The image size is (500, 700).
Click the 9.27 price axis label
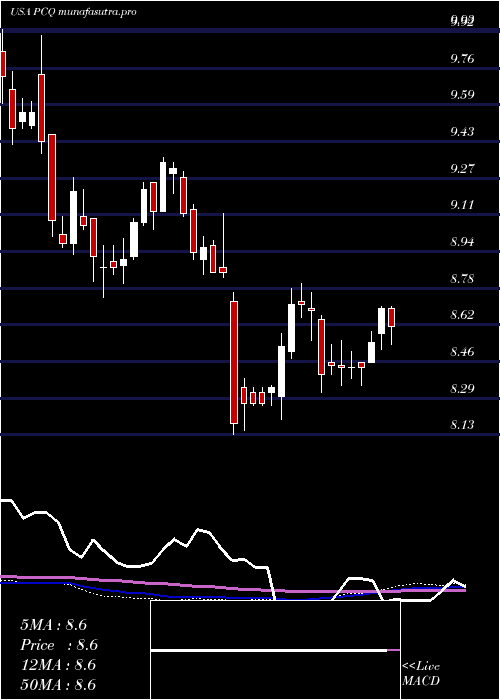click(x=462, y=169)
